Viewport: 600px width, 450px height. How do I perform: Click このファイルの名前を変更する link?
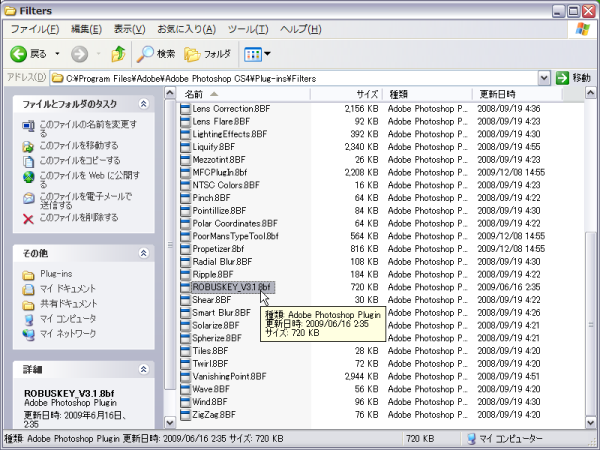pos(88,129)
